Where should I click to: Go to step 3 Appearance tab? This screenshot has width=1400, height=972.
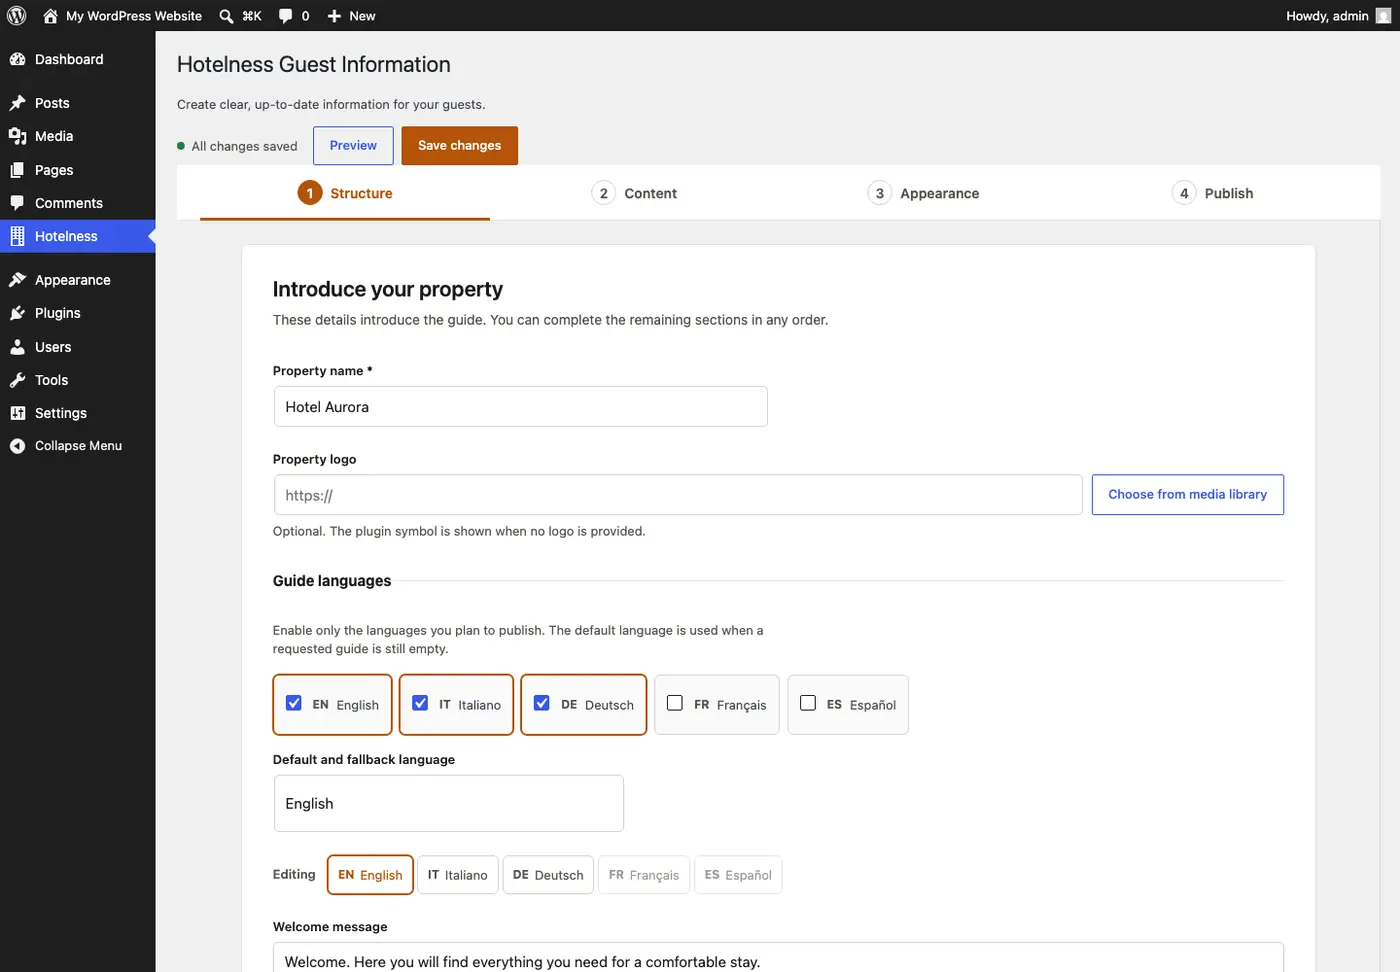923,193
